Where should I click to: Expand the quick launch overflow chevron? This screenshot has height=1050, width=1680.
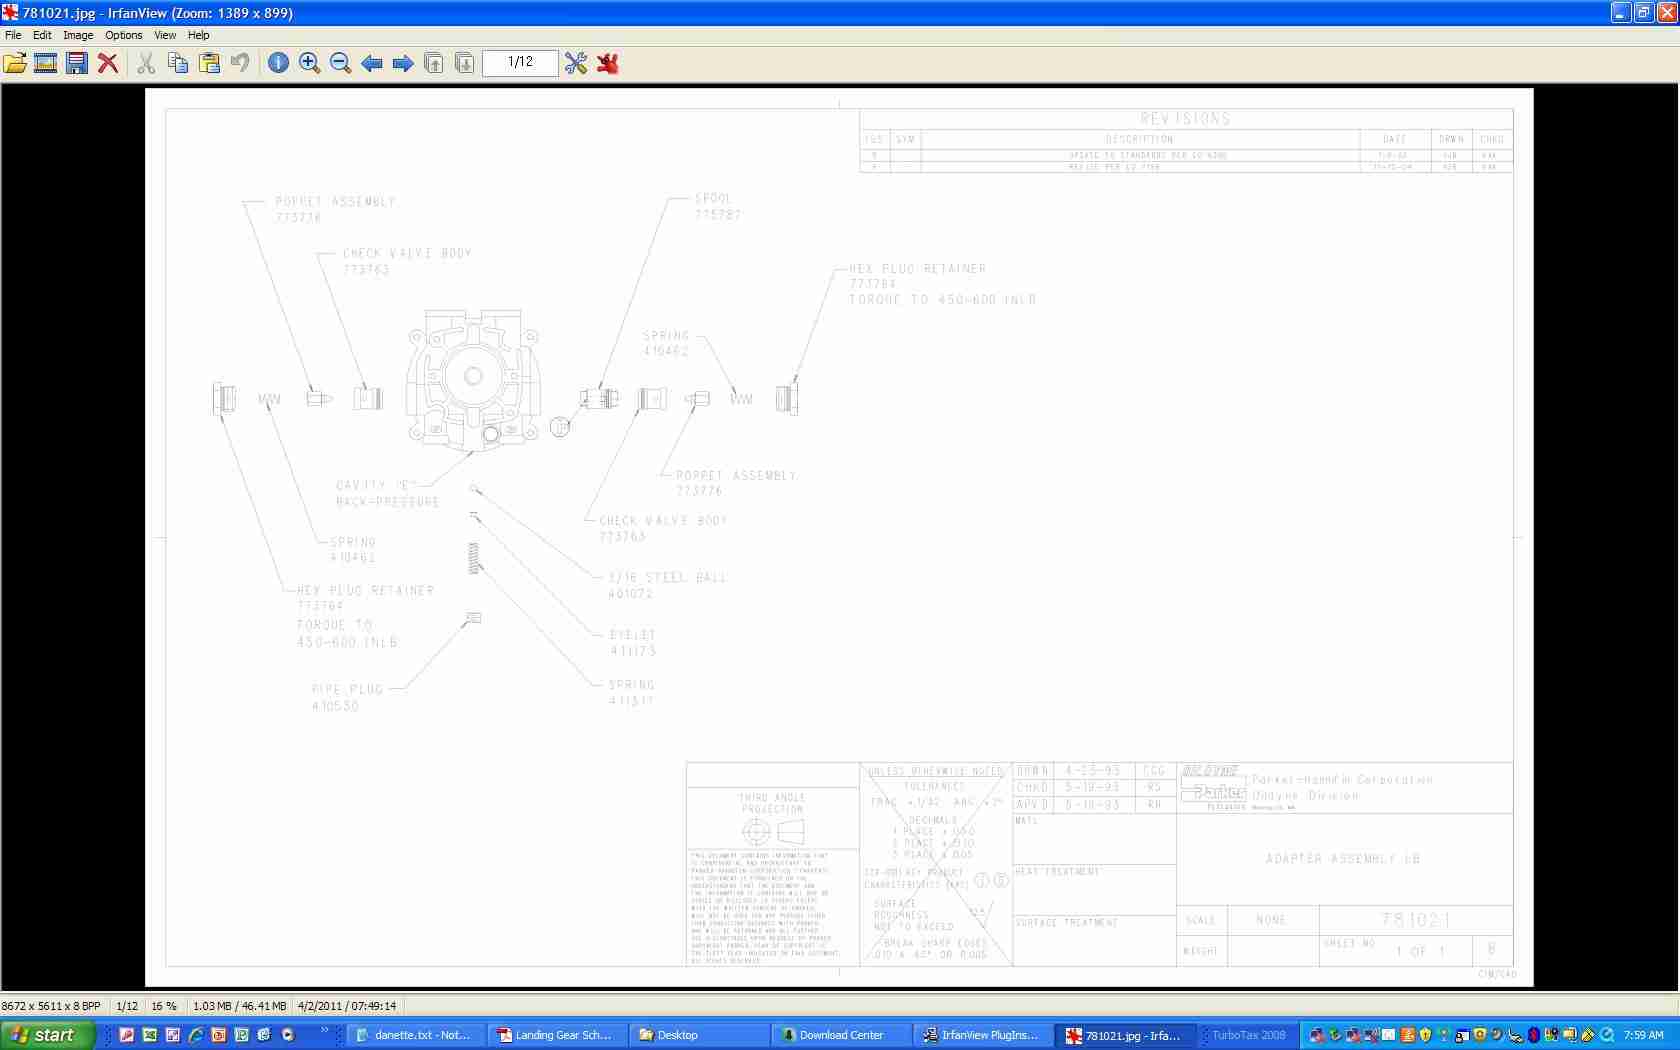tap(324, 1030)
